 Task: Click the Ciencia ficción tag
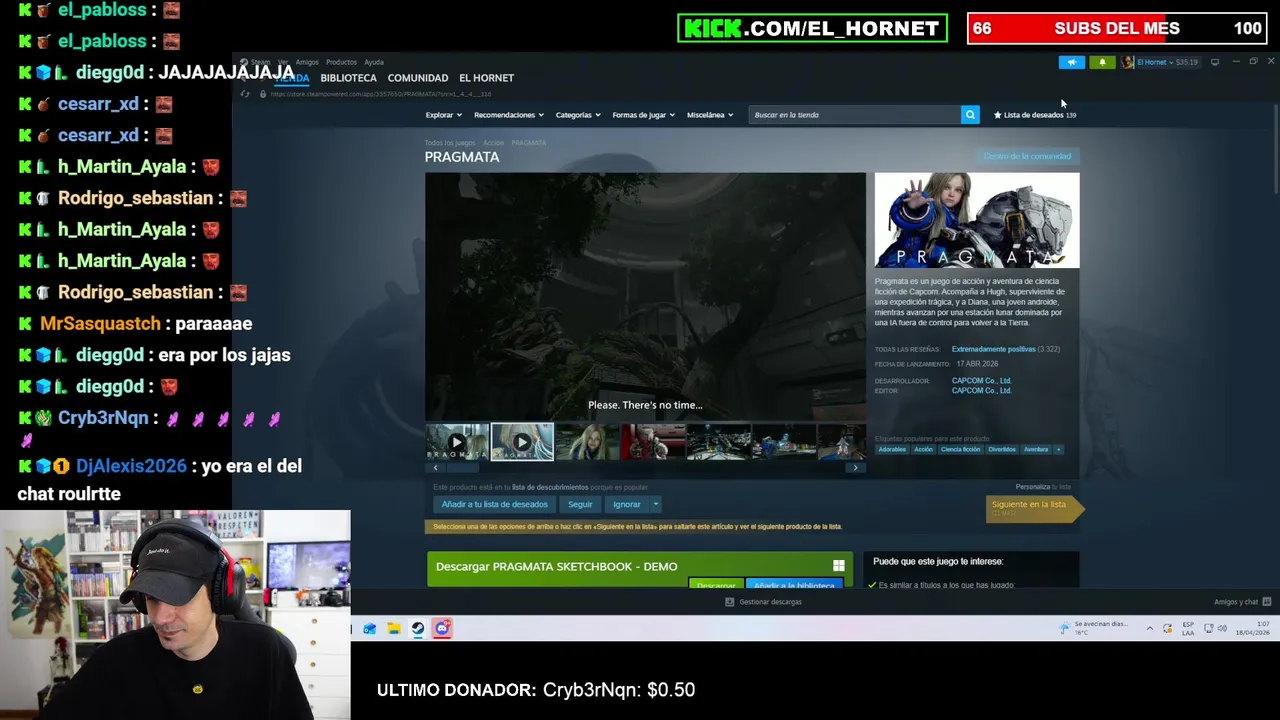coord(960,449)
